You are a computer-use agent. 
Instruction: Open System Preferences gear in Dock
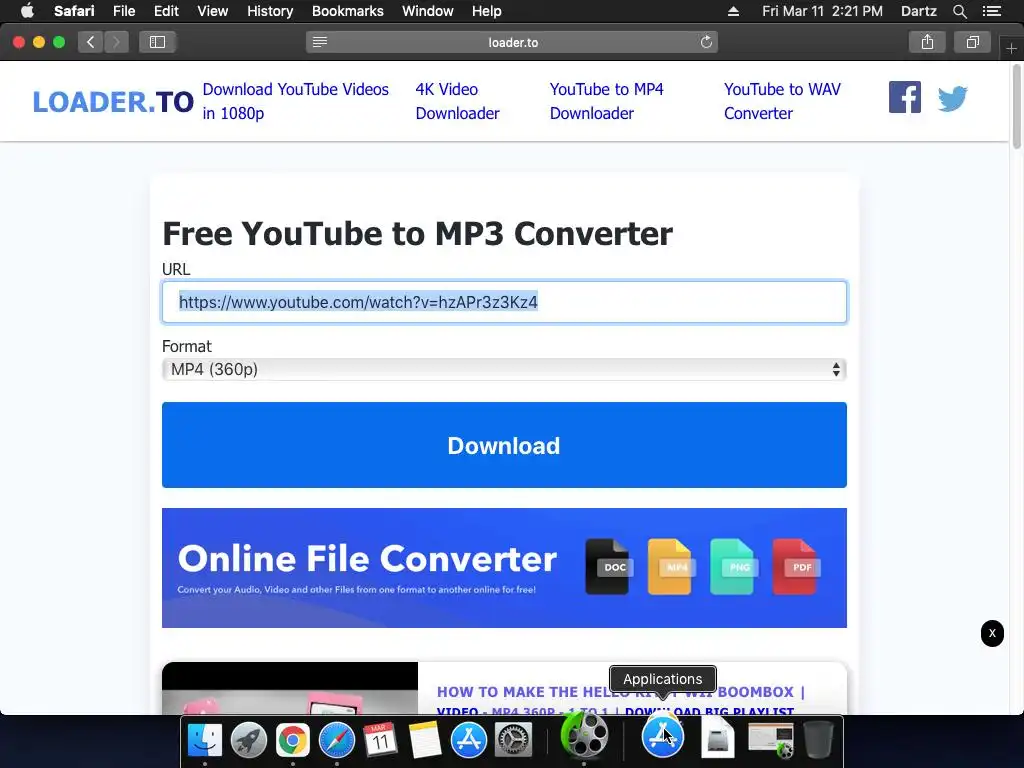click(x=513, y=740)
